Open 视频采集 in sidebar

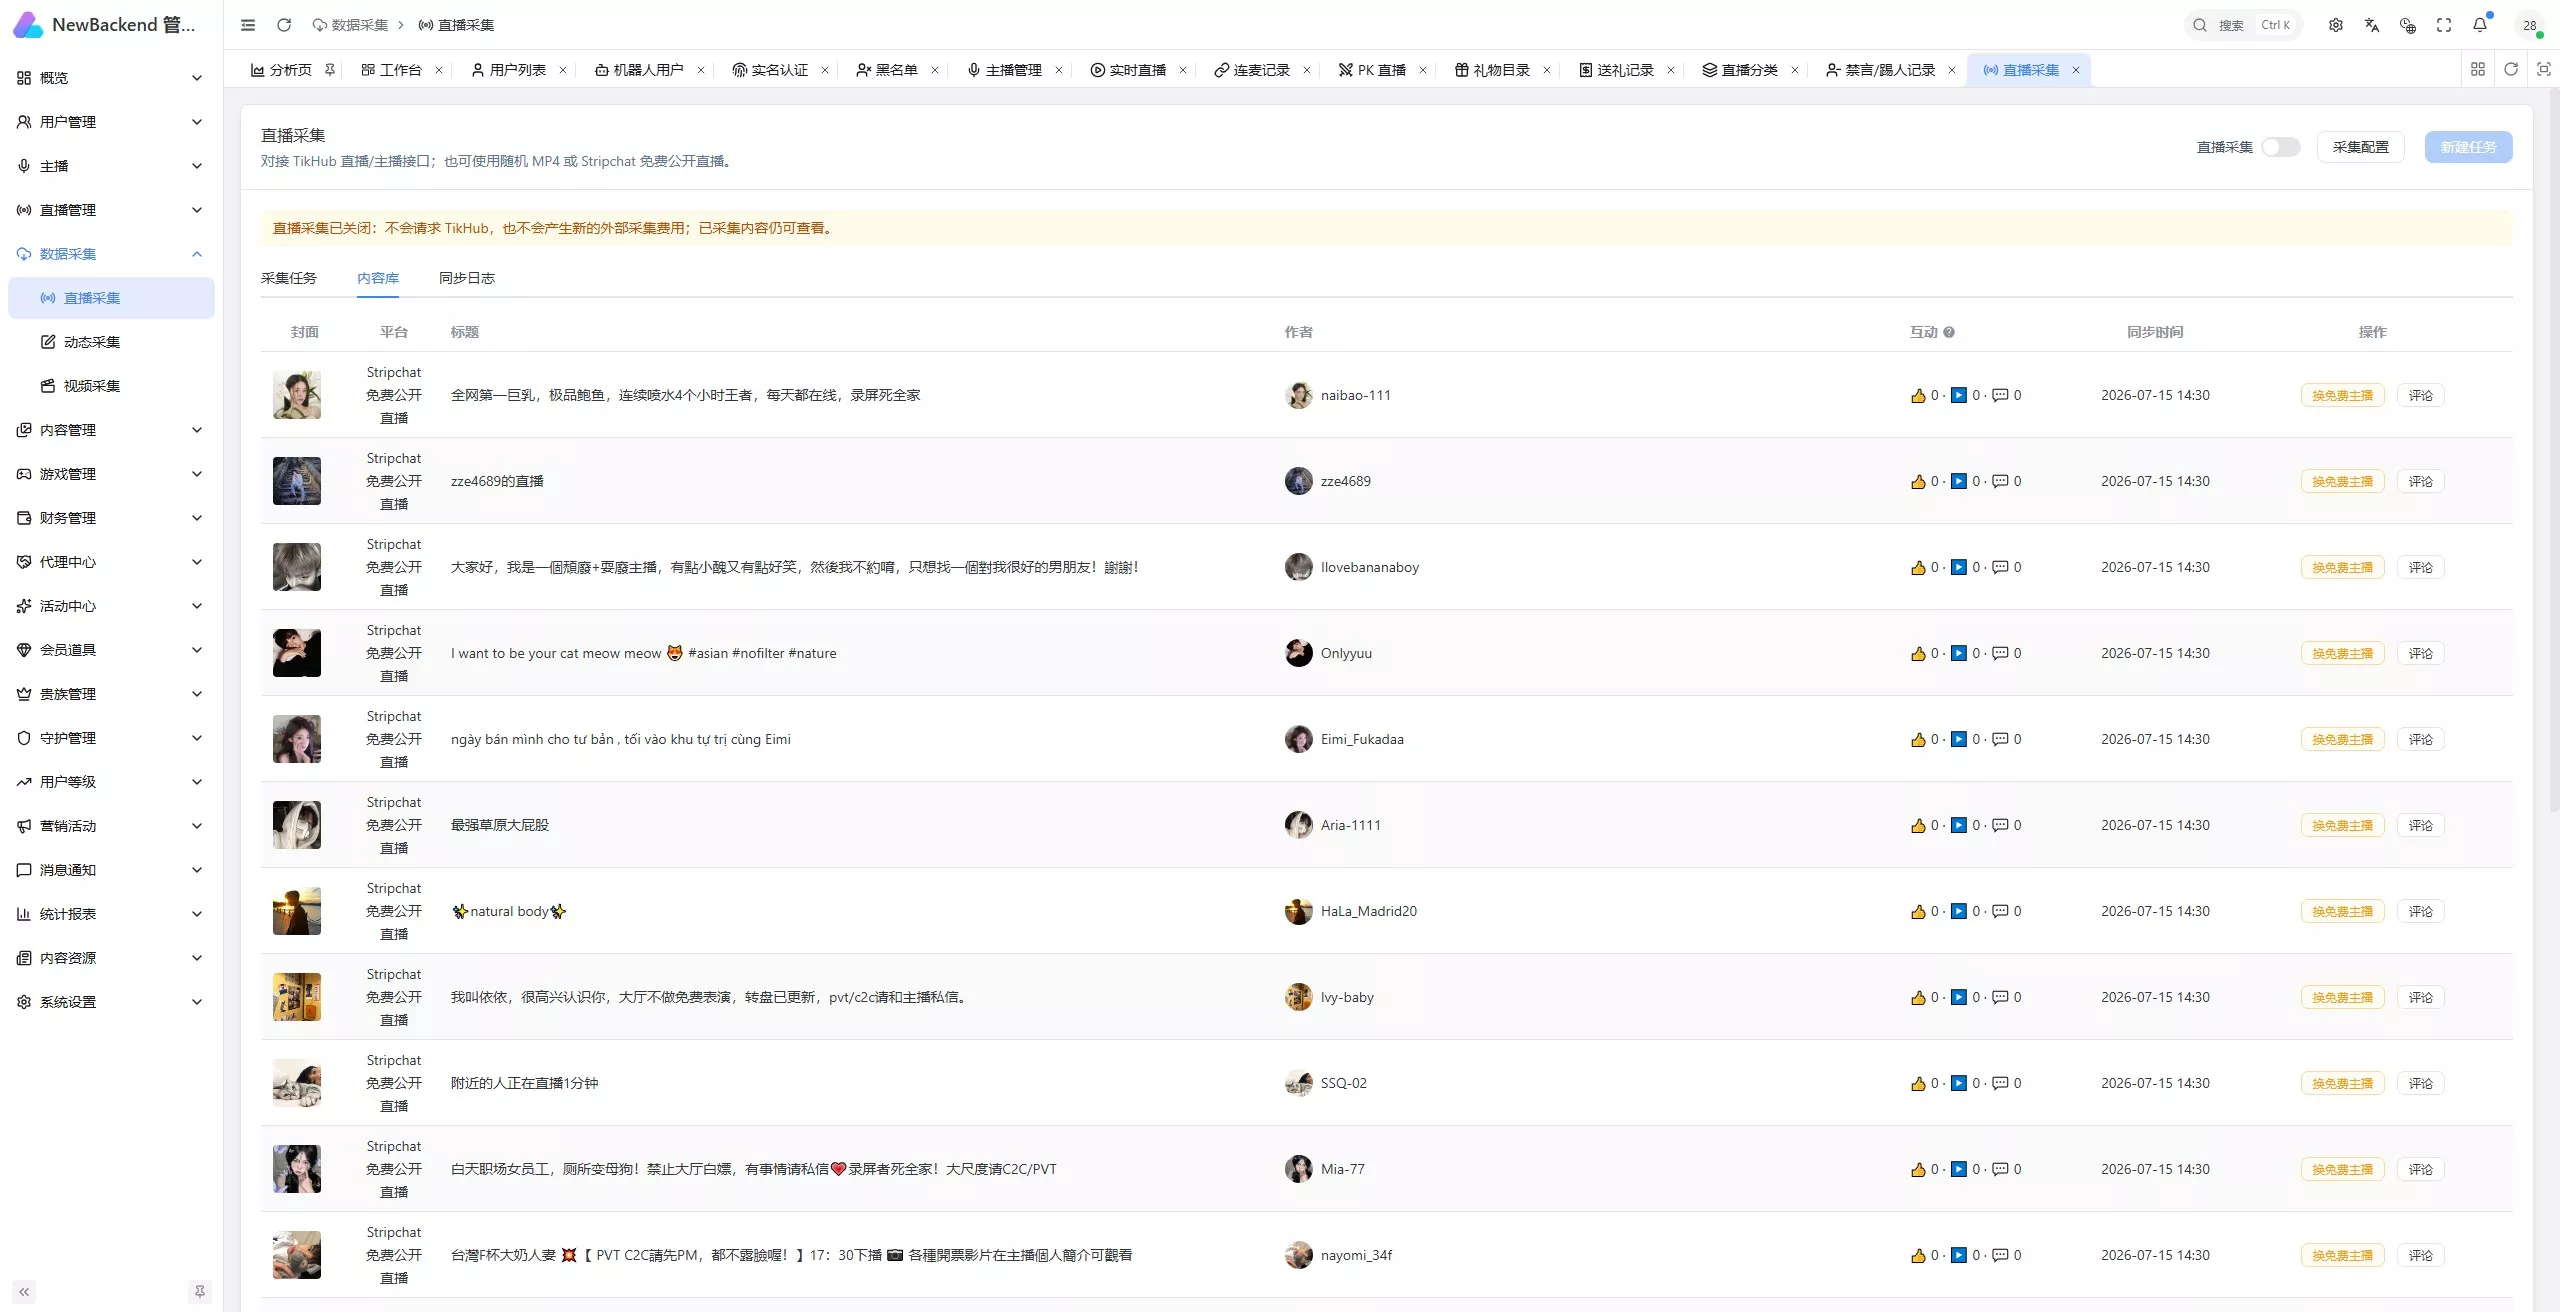click(x=110, y=386)
